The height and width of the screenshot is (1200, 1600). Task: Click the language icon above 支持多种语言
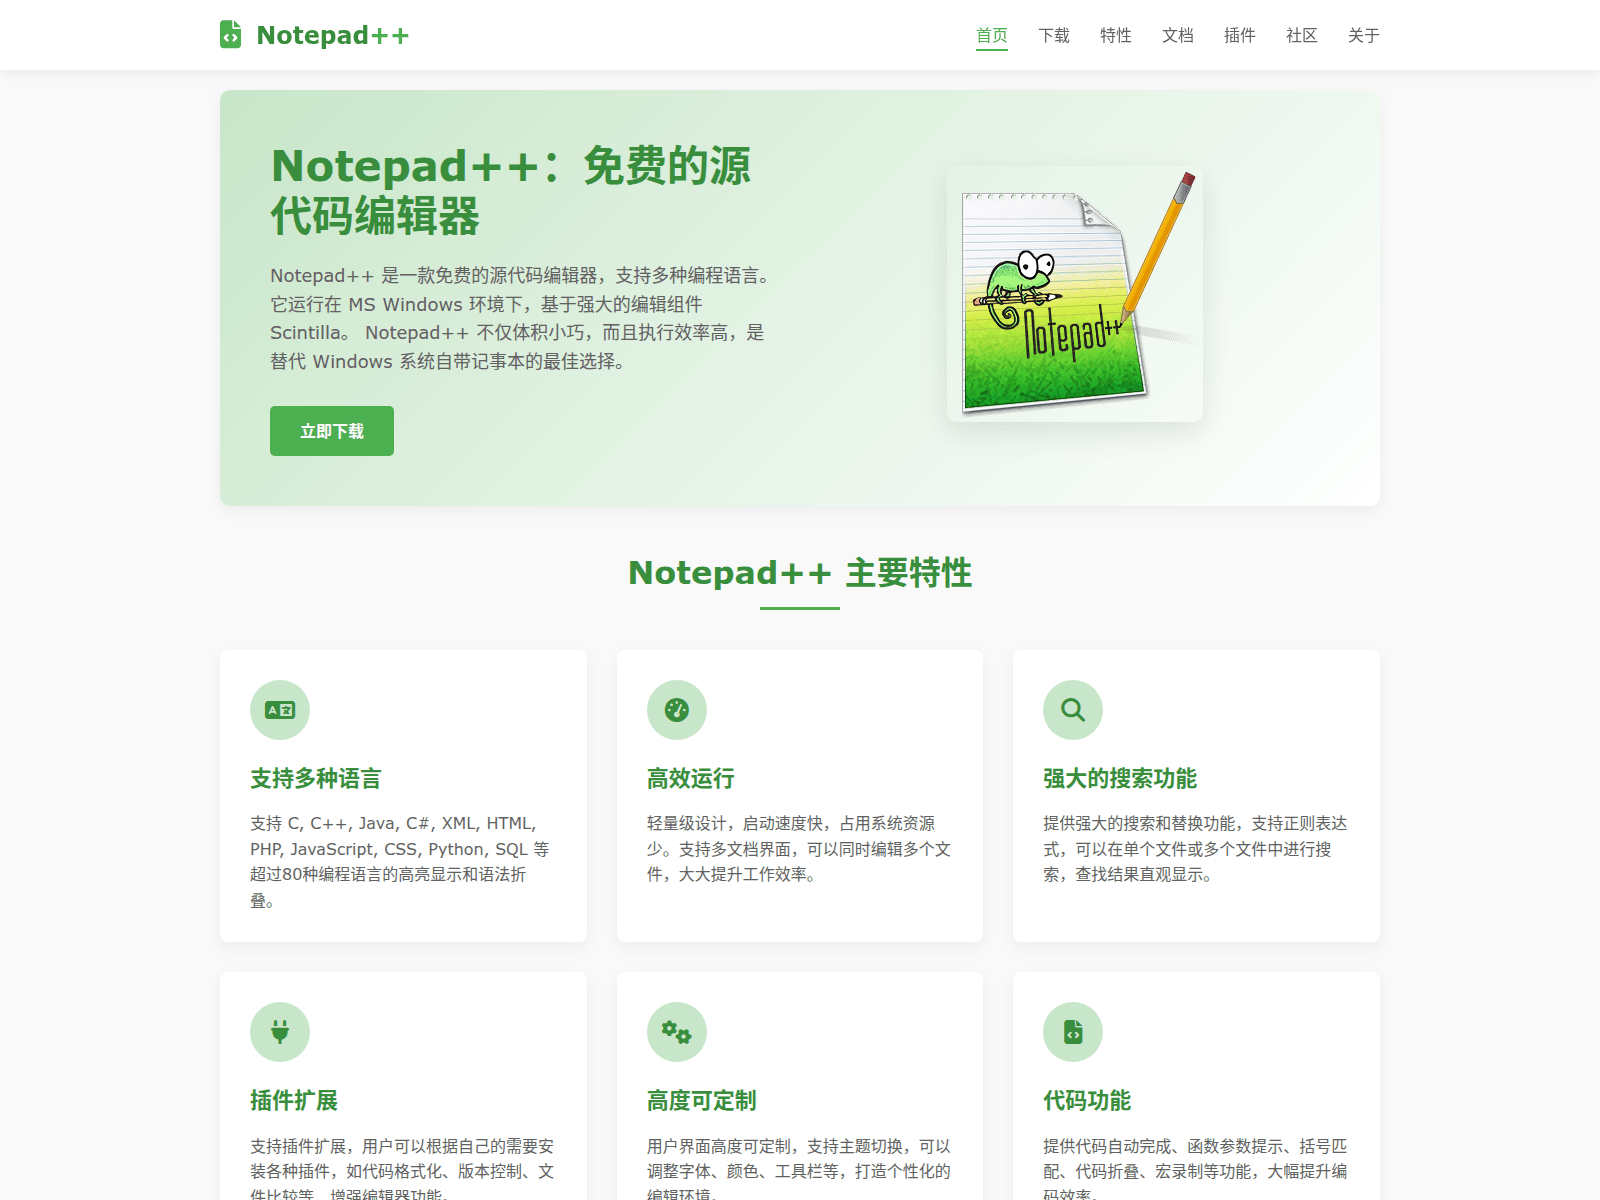[x=280, y=710]
